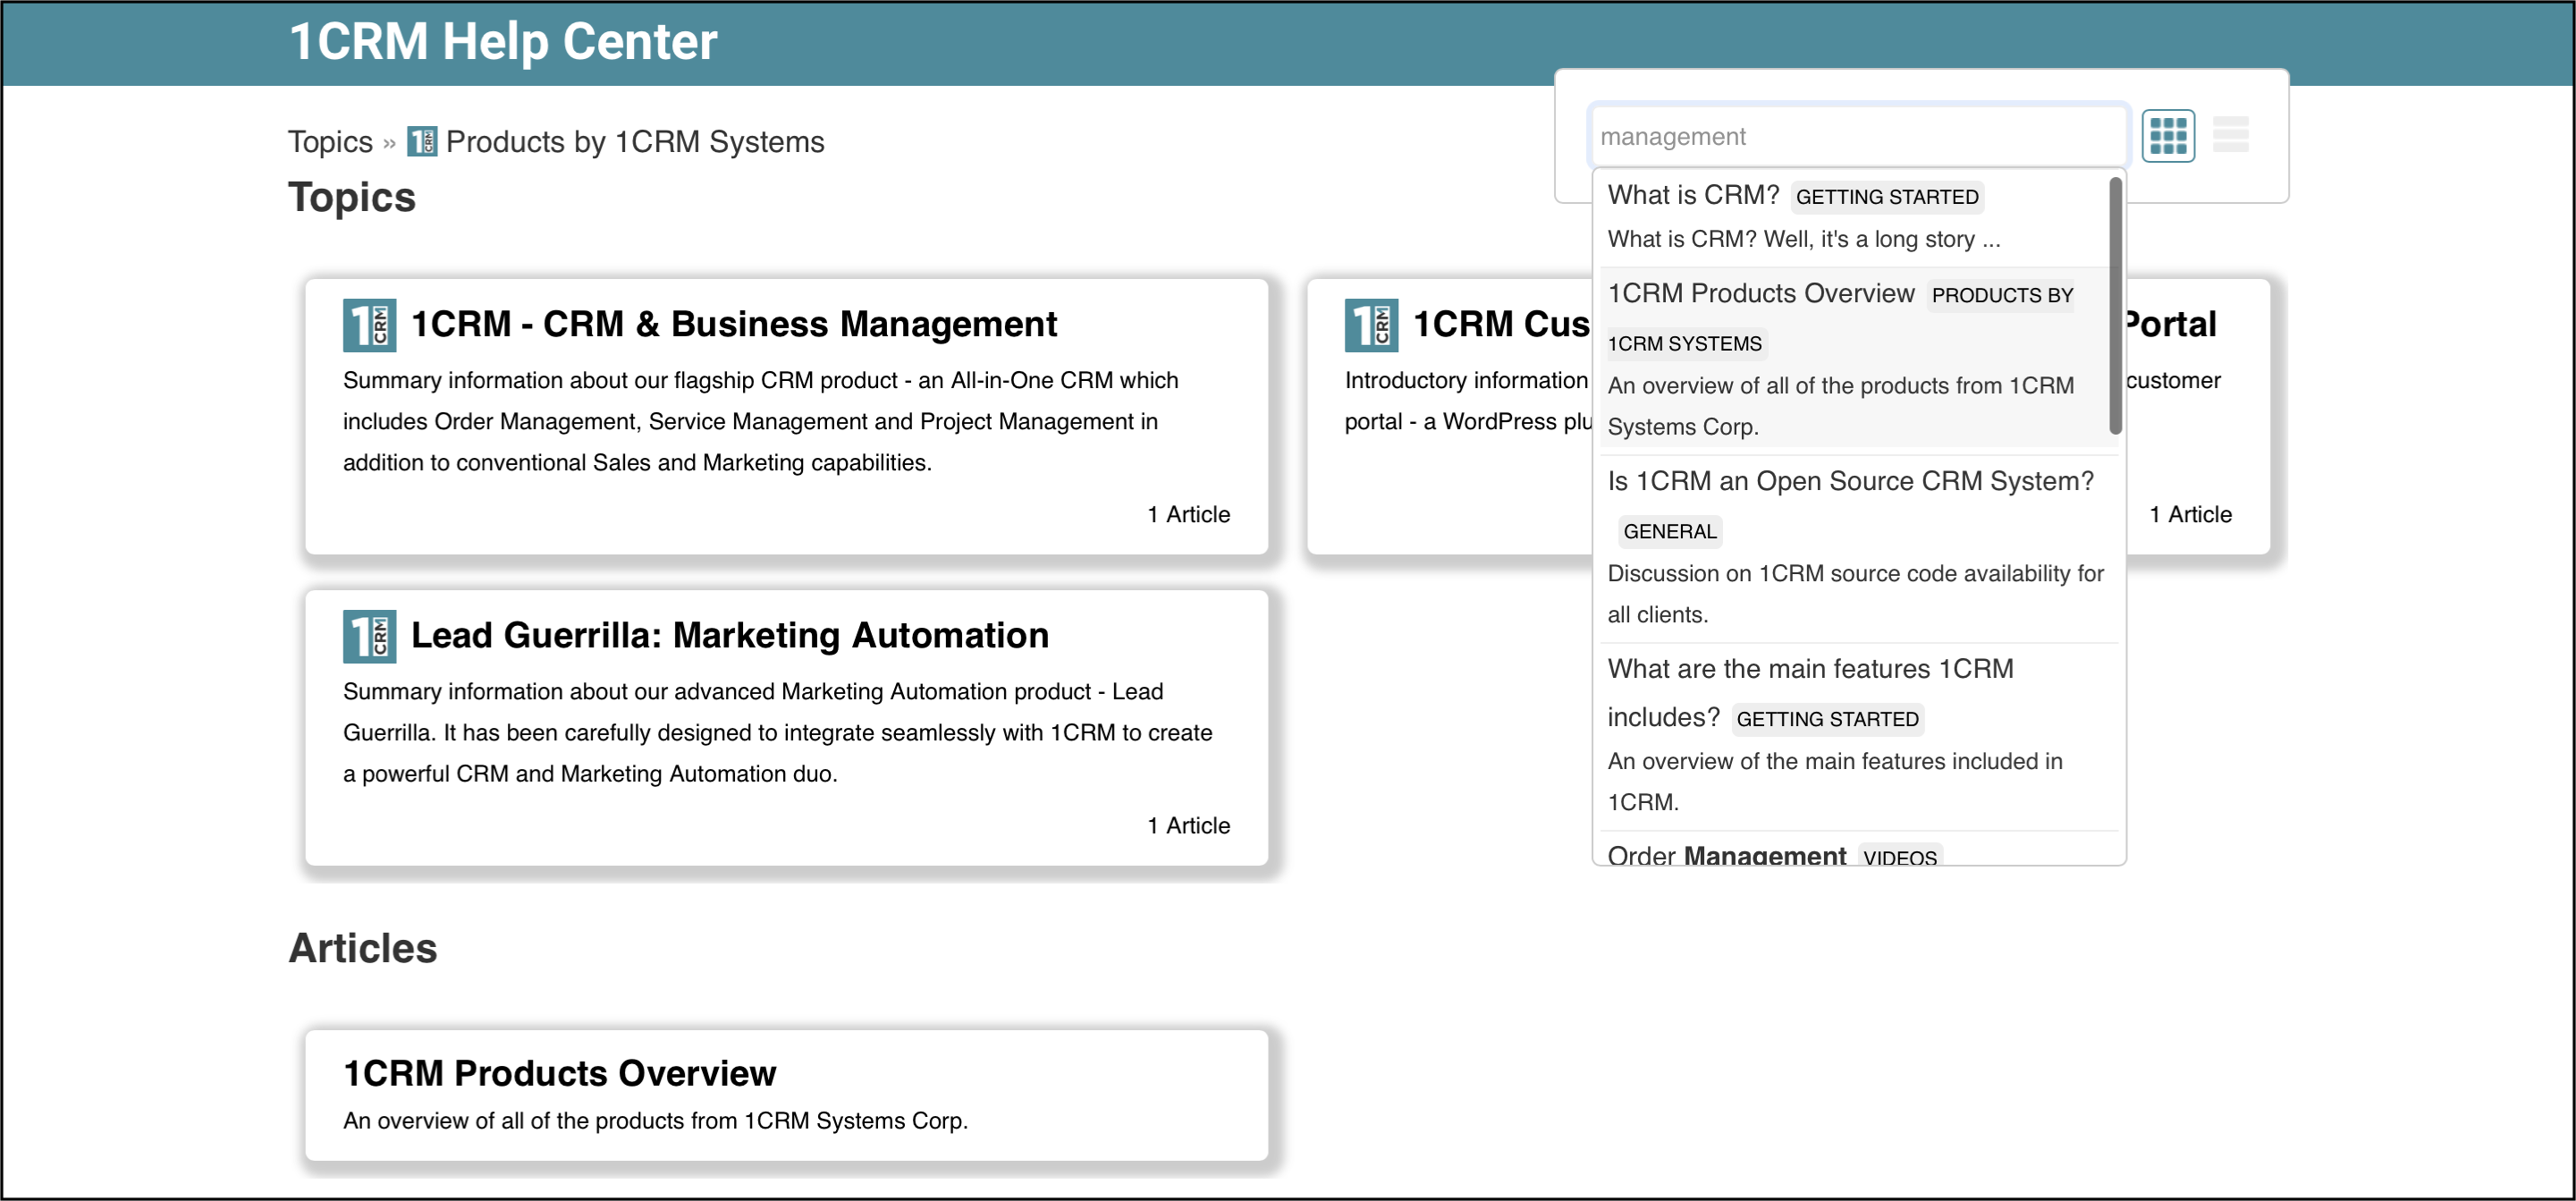This screenshot has height=1201, width=2576.
Task: Click the 1CRM logo icon in breadcrumb
Action: pyautogui.click(x=422, y=141)
